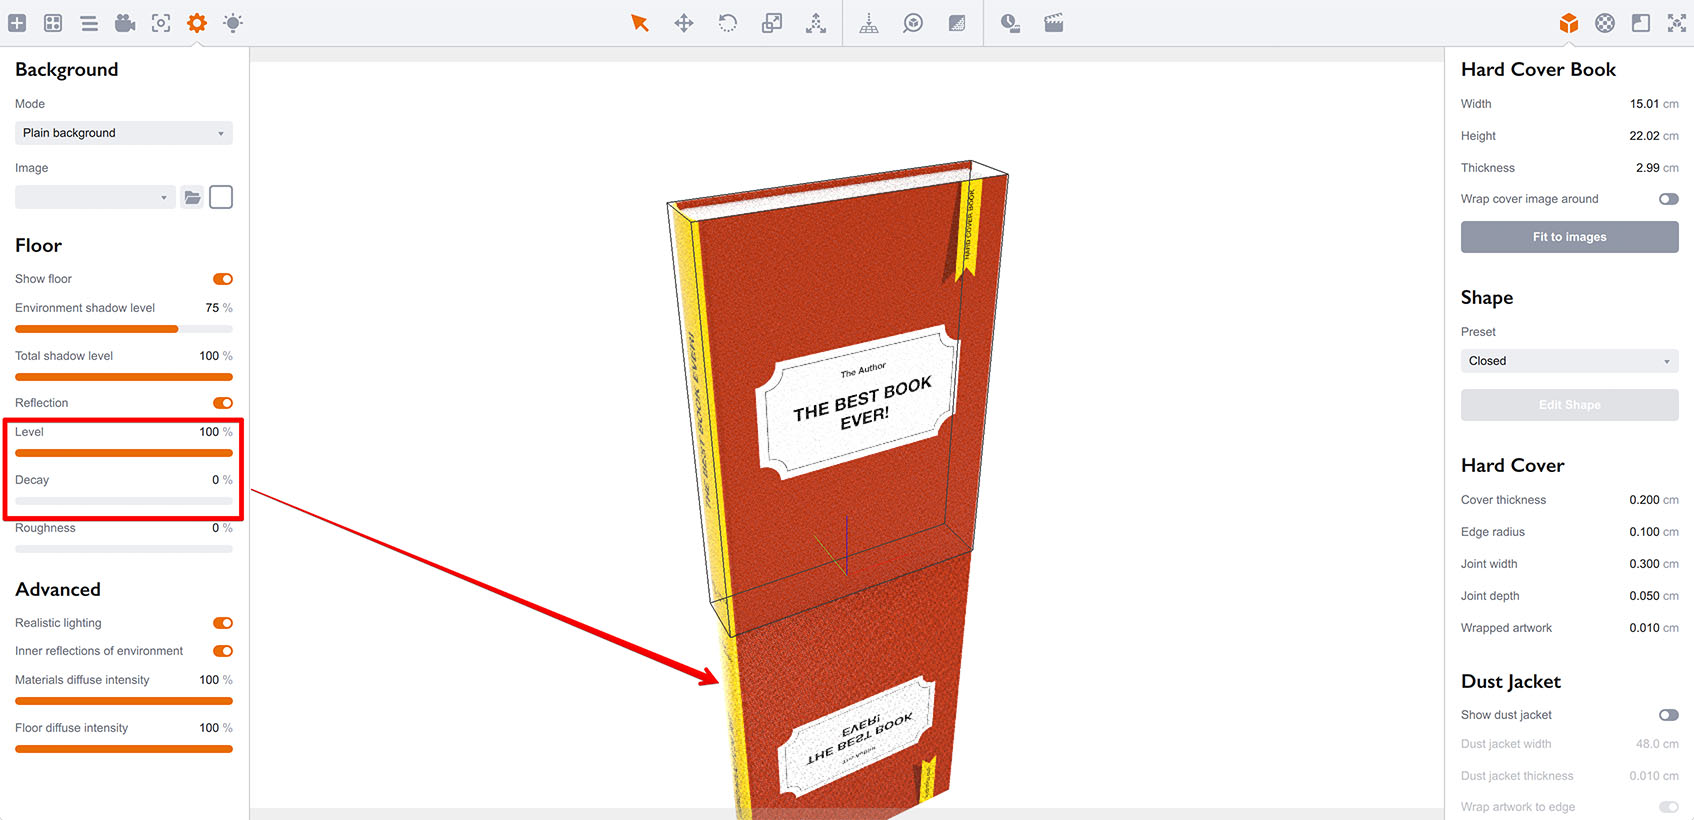The width and height of the screenshot is (1694, 820).
Task: Click the add object plus icon
Action: click(17, 23)
